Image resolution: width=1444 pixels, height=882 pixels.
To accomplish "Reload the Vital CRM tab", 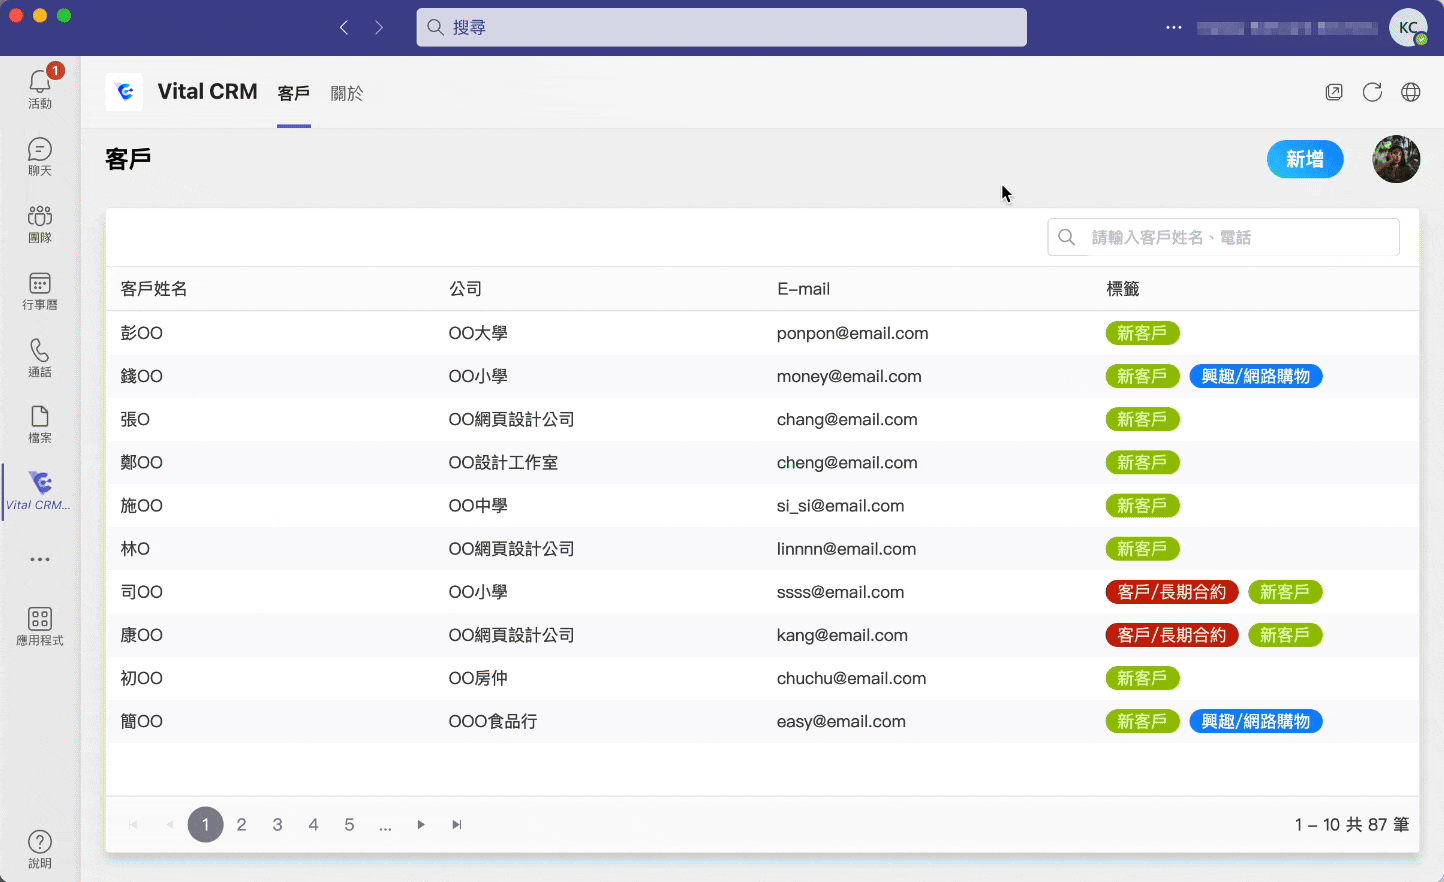I will (x=1372, y=92).
